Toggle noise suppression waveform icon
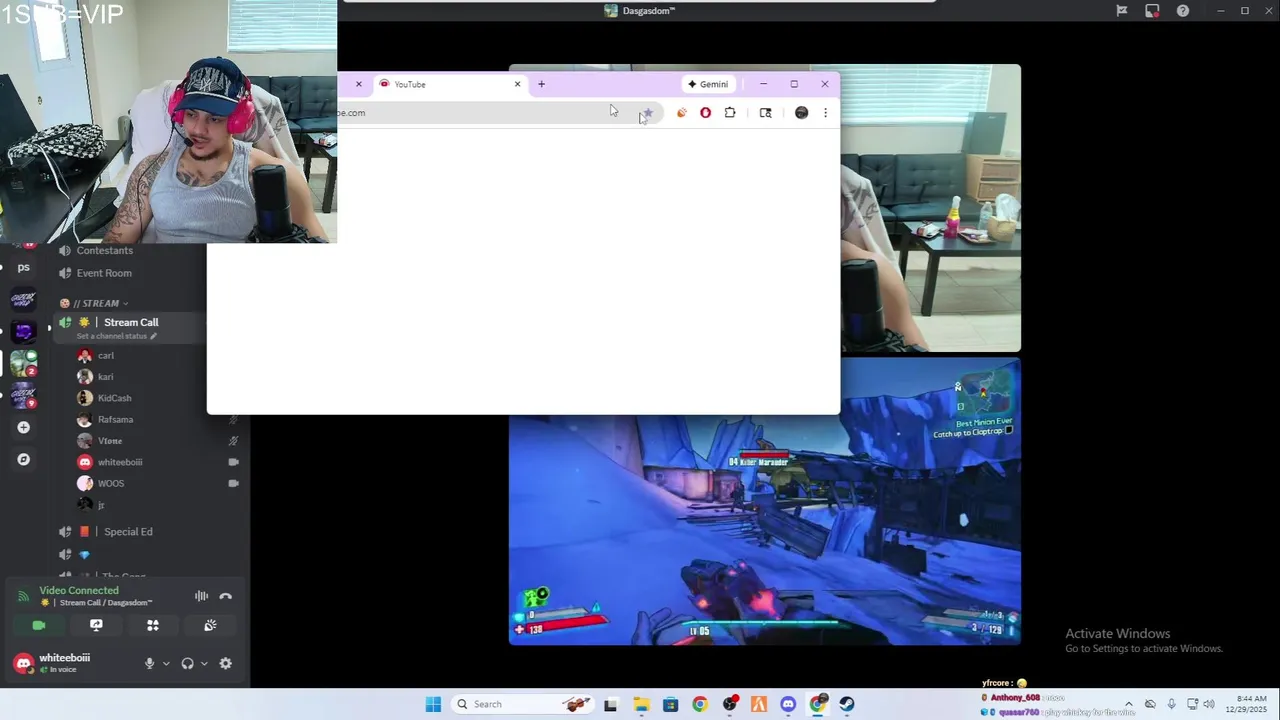The width and height of the screenshot is (1280, 720). (201, 596)
